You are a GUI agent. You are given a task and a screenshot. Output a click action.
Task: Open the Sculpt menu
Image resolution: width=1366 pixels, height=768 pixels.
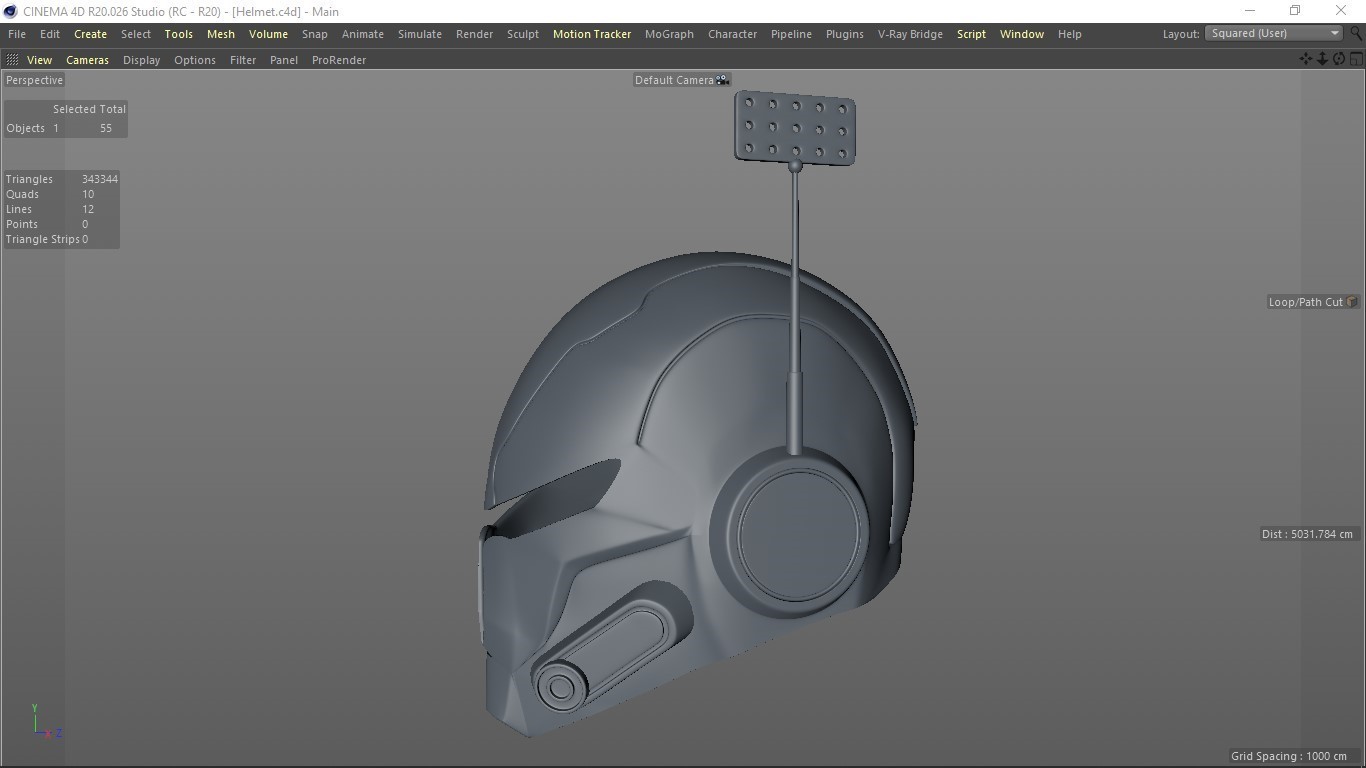pyautogui.click(x=522, y=34)
